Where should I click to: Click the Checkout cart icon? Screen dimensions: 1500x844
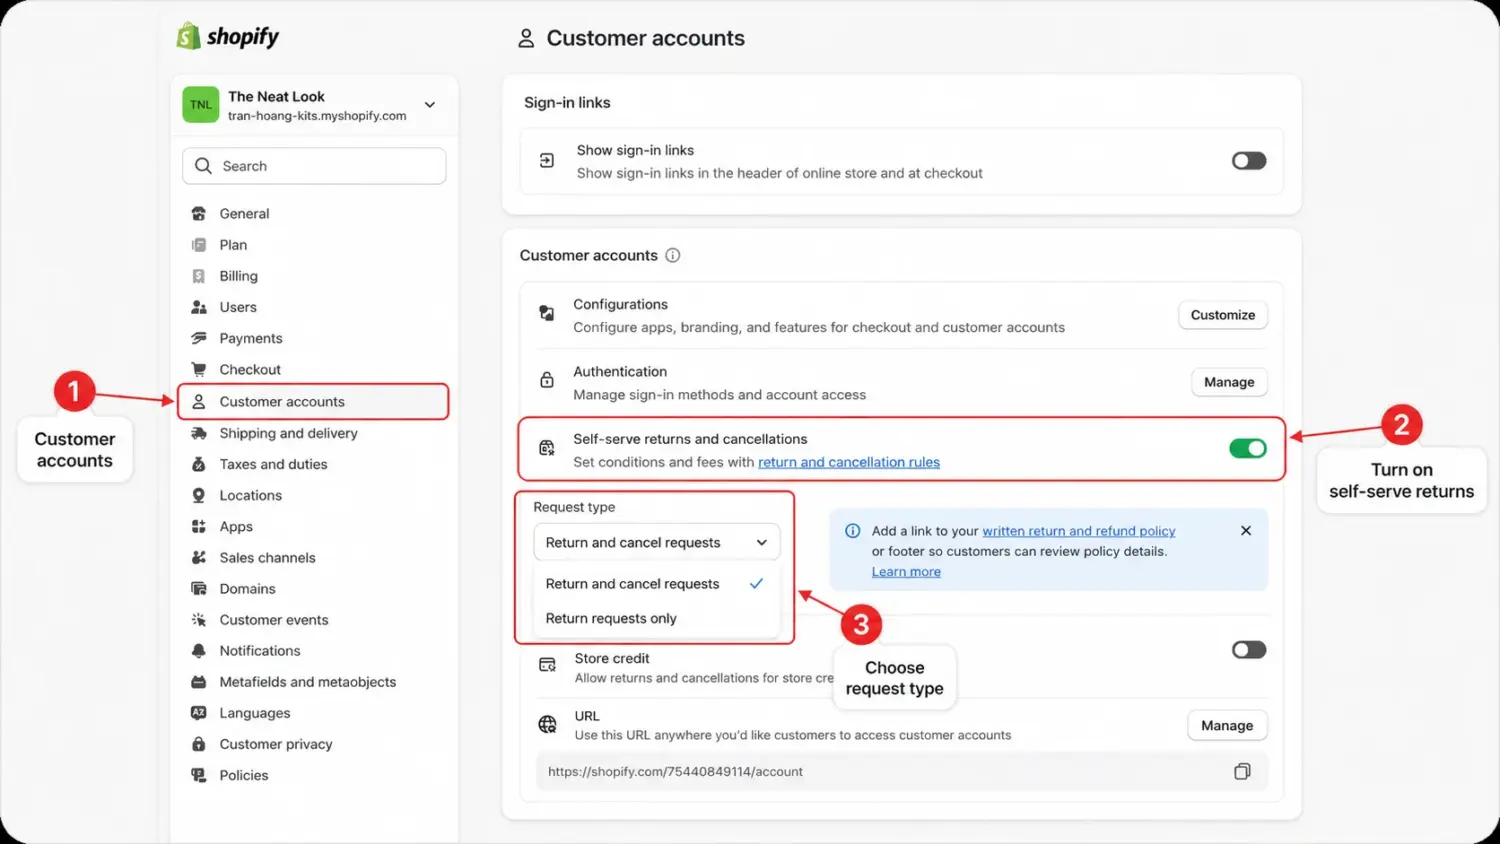click(199, 369)
